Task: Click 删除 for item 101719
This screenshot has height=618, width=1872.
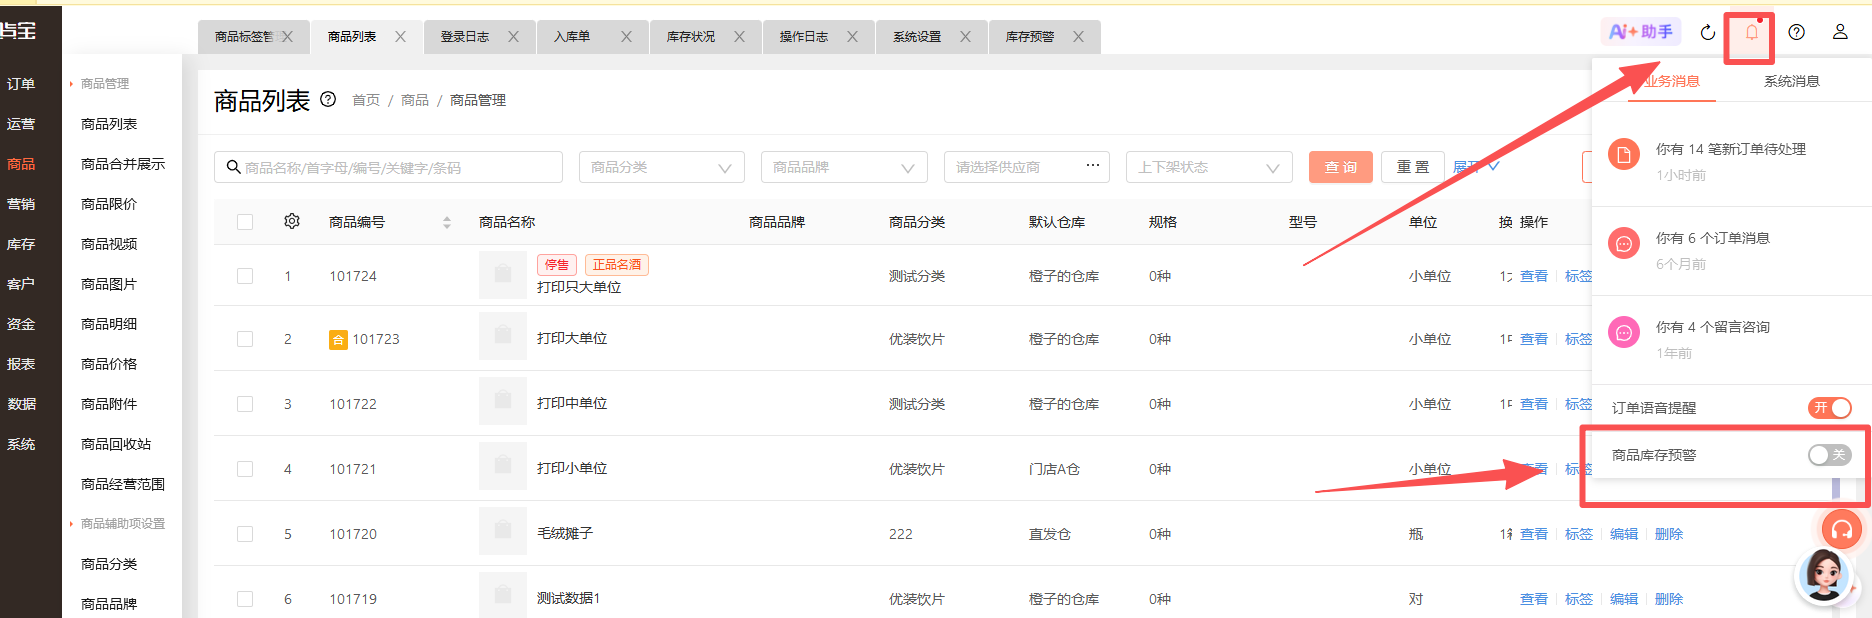Action: tap(1669, 599)
